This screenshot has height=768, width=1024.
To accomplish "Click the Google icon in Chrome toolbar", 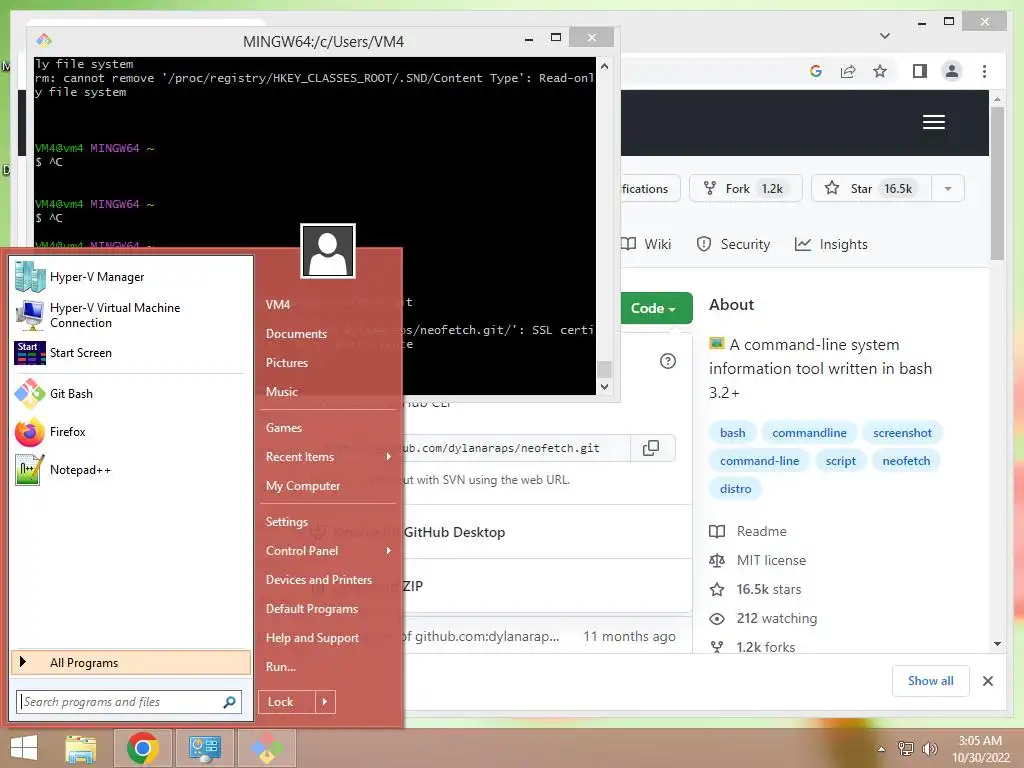I will pos(816,71).
